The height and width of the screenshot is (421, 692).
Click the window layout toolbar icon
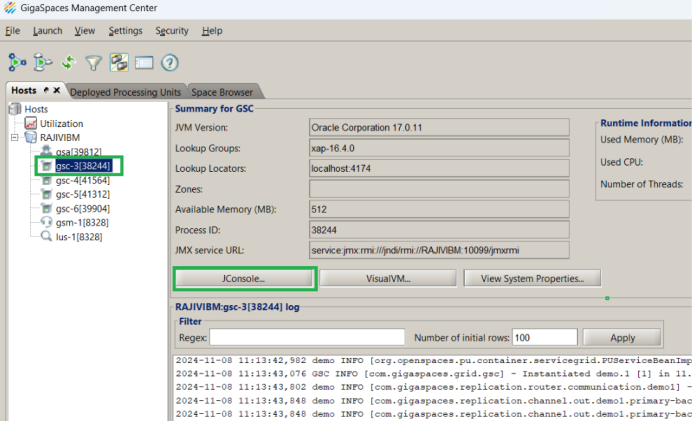pyautogui.click(x=144, y=63)
